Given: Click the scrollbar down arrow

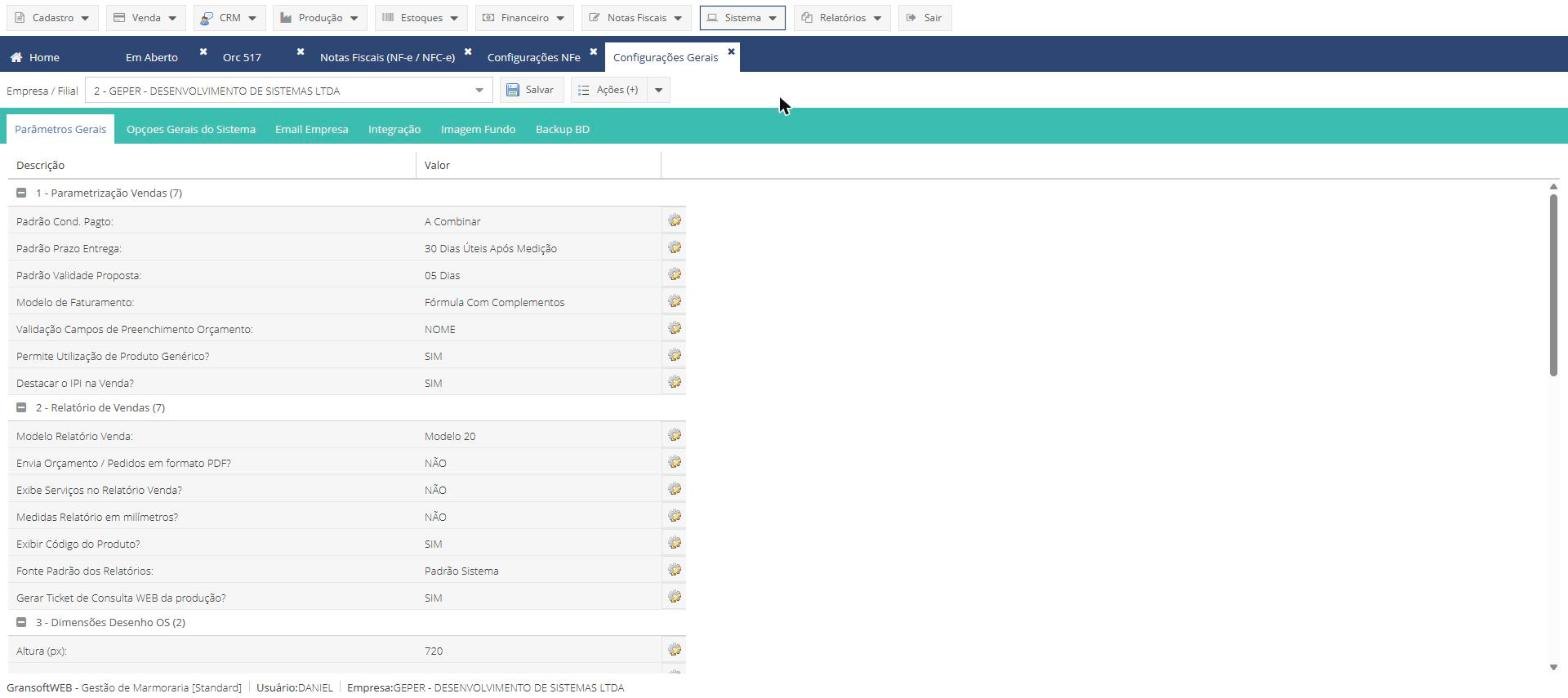Looking at the screenshot, I should tap(1553, 667).
